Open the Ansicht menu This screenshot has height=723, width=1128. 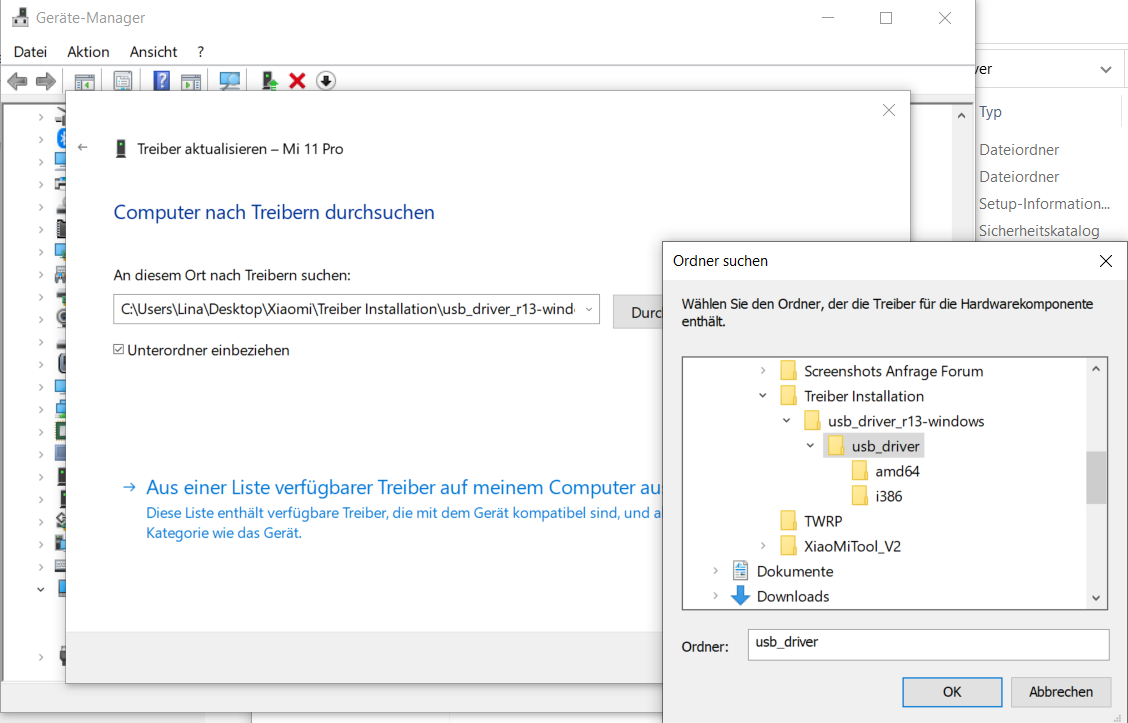[x=153, y=51]
